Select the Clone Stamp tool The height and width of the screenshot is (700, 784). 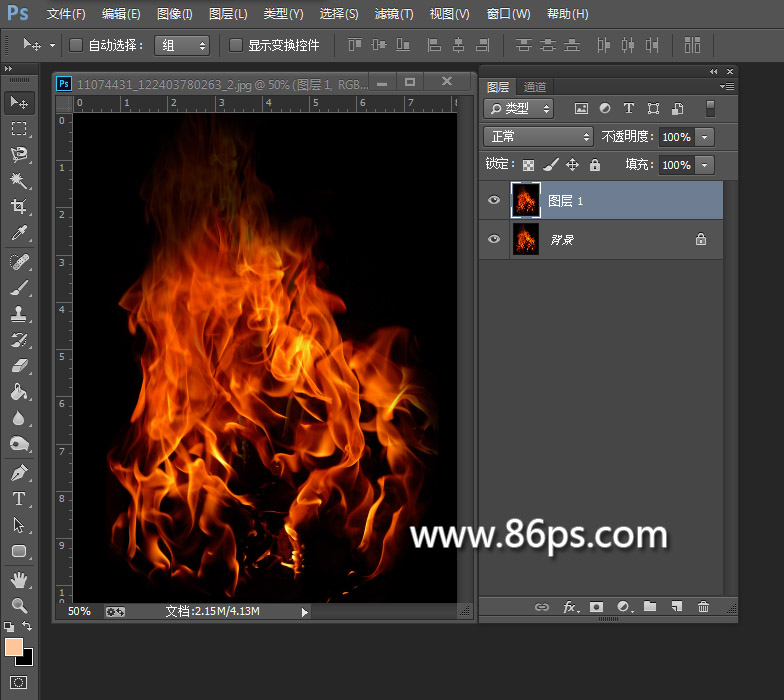tap(19, 314)
